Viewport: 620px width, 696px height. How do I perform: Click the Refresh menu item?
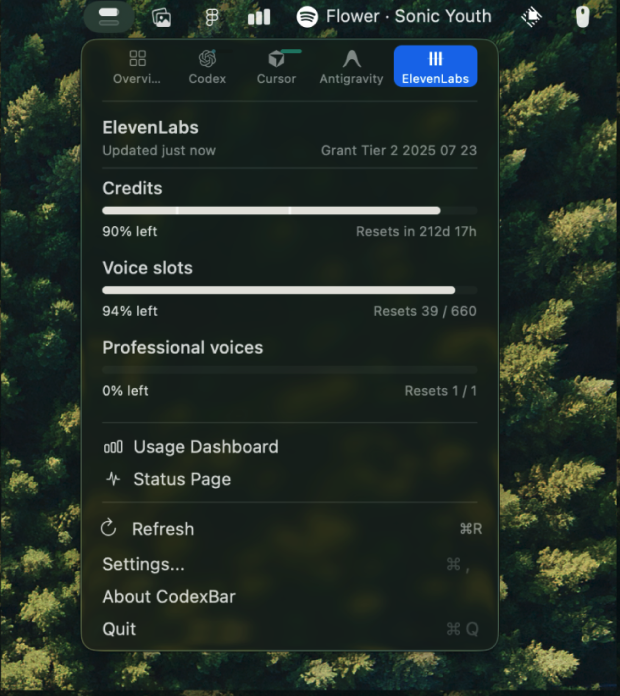[x=290, y=529]
